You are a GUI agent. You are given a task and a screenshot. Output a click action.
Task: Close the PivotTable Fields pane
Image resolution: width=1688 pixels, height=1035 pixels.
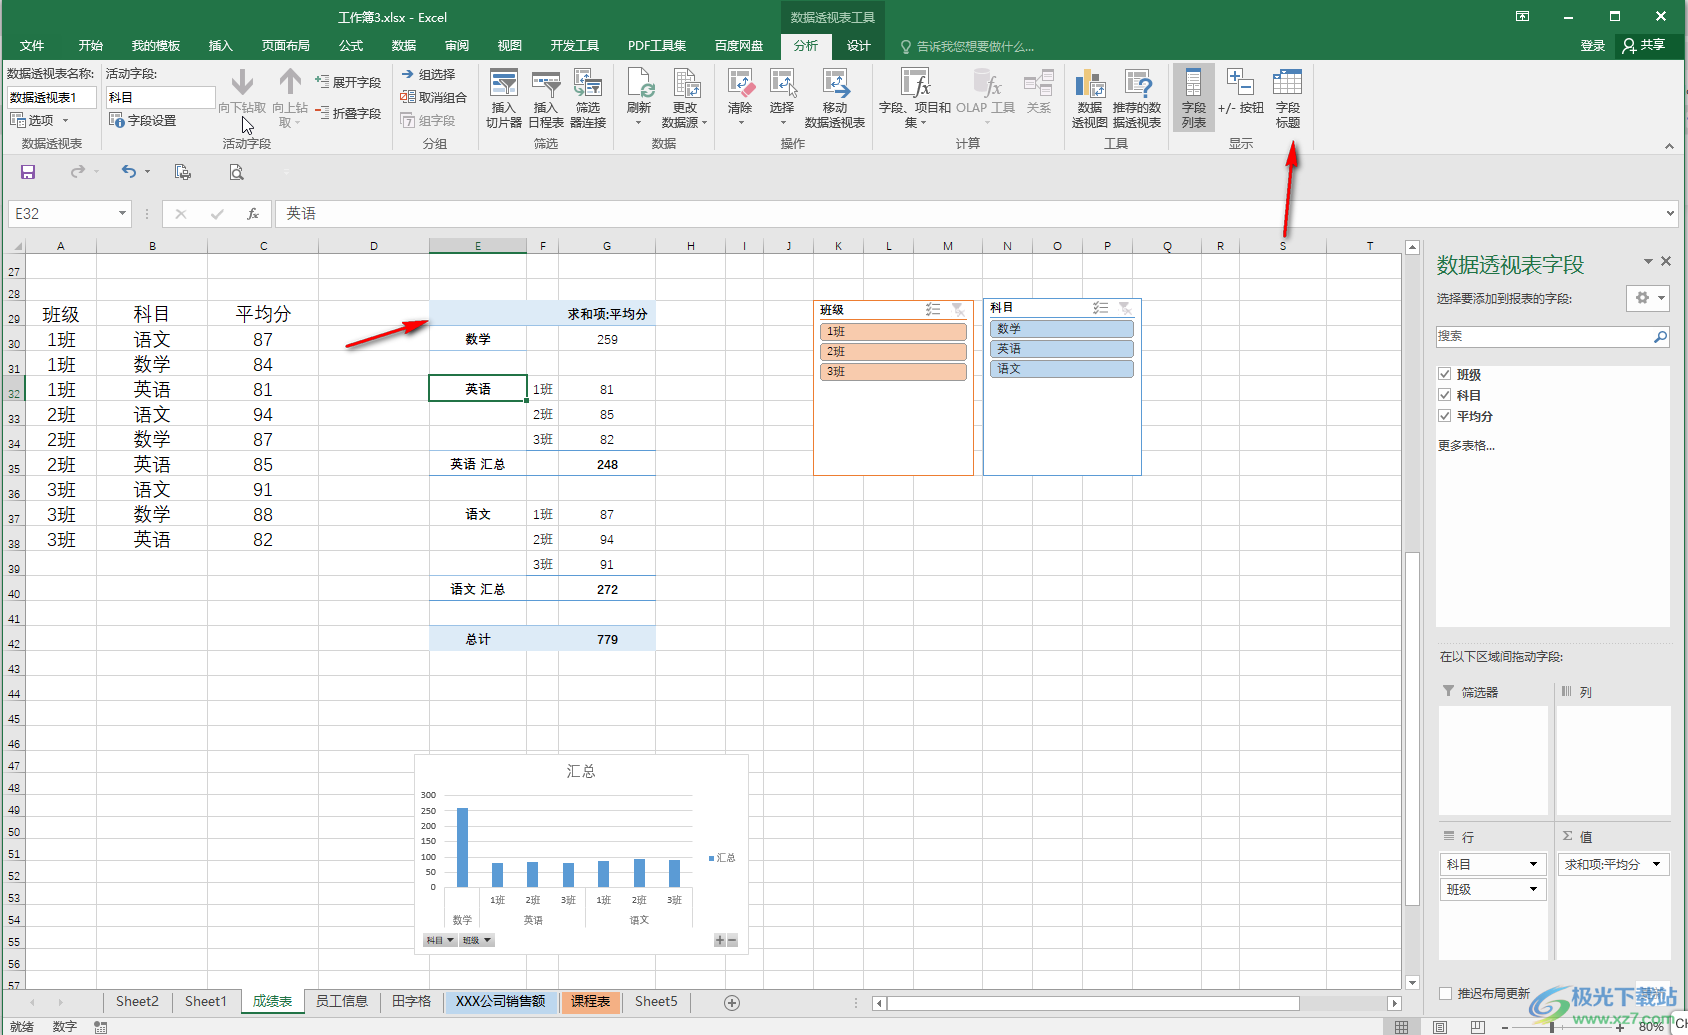tap(1666, 261)
